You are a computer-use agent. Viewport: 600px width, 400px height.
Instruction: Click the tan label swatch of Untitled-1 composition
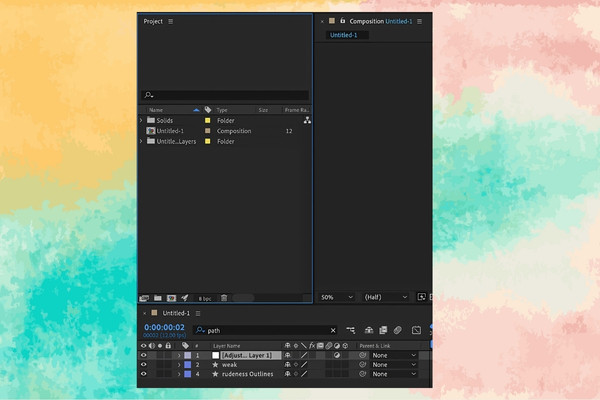click(x=208, y=131)
